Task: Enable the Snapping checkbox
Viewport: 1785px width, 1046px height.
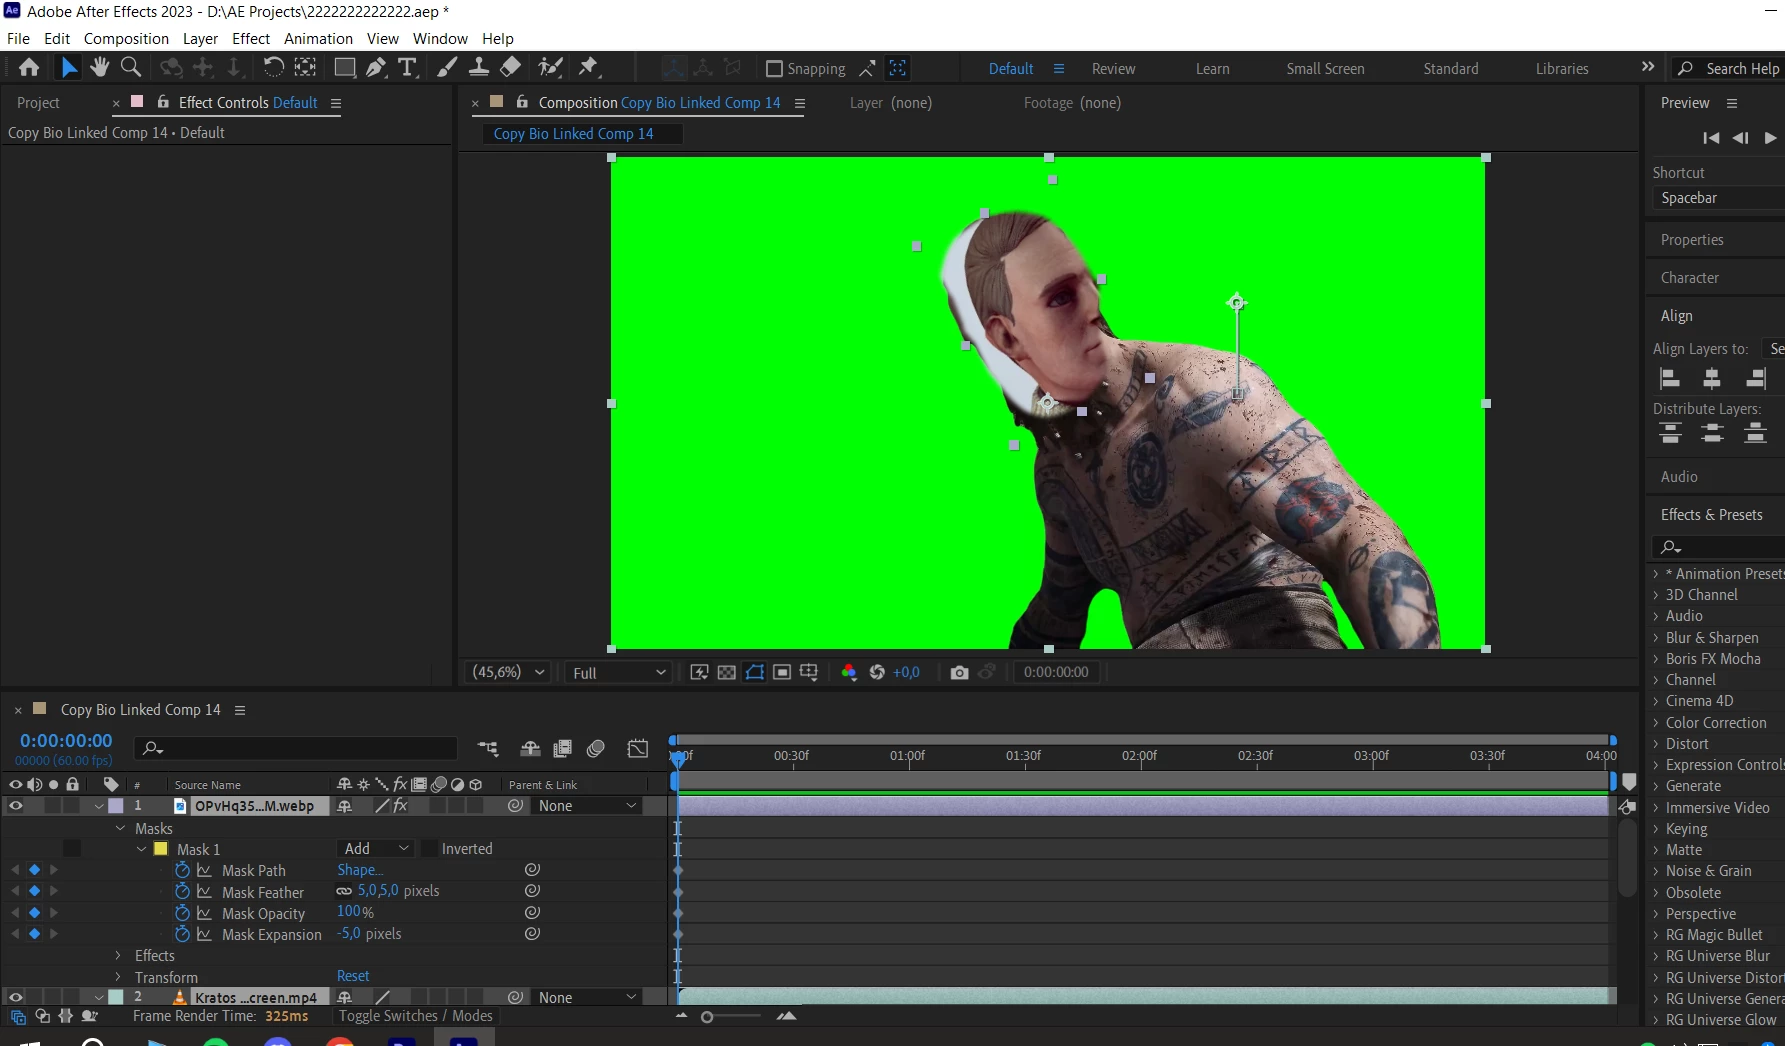Action: coord(774,68)
